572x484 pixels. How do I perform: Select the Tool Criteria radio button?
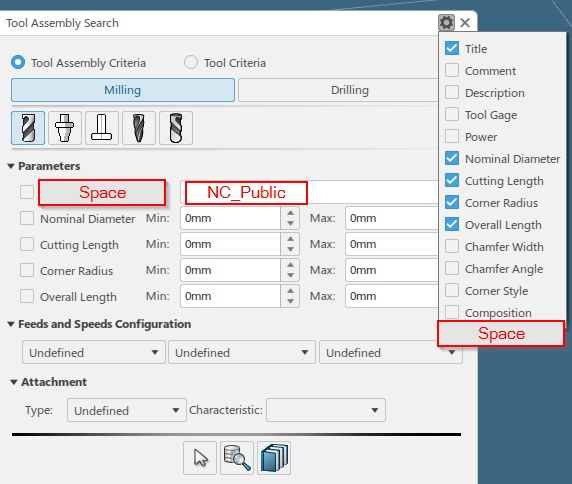pos(191,62)
